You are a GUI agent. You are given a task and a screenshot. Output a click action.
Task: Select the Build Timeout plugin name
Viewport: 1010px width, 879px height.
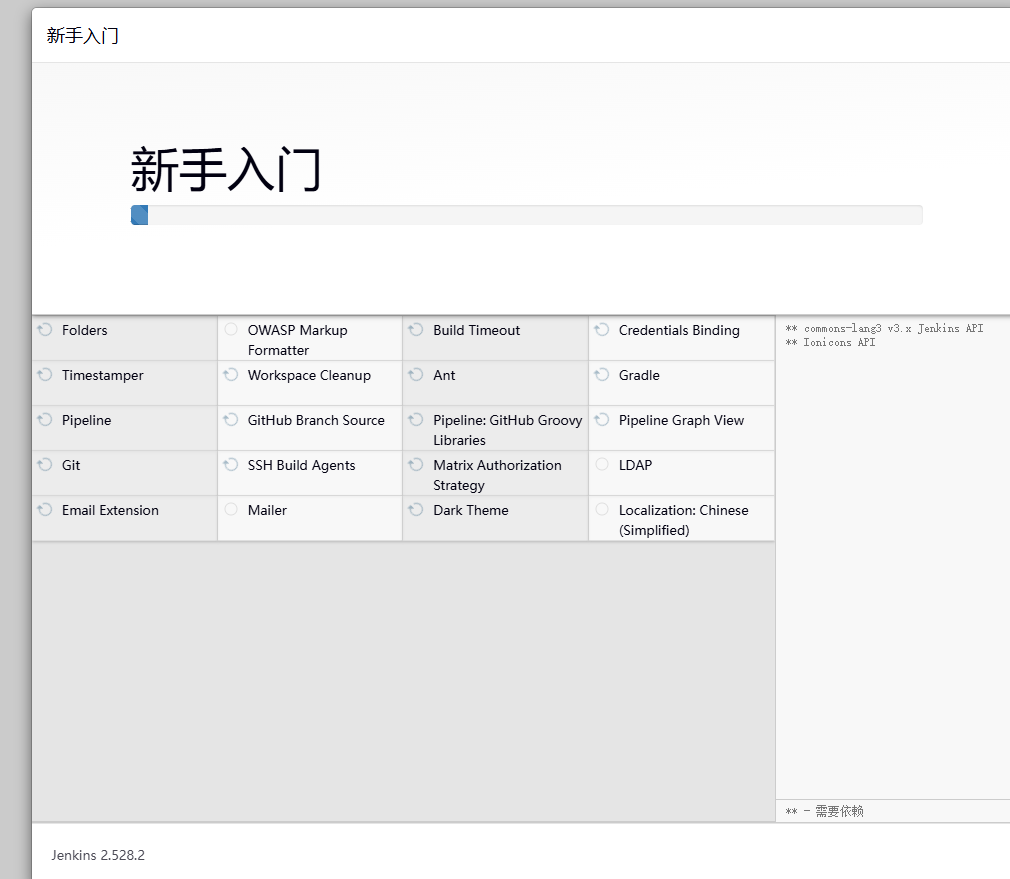pos(477,330)
